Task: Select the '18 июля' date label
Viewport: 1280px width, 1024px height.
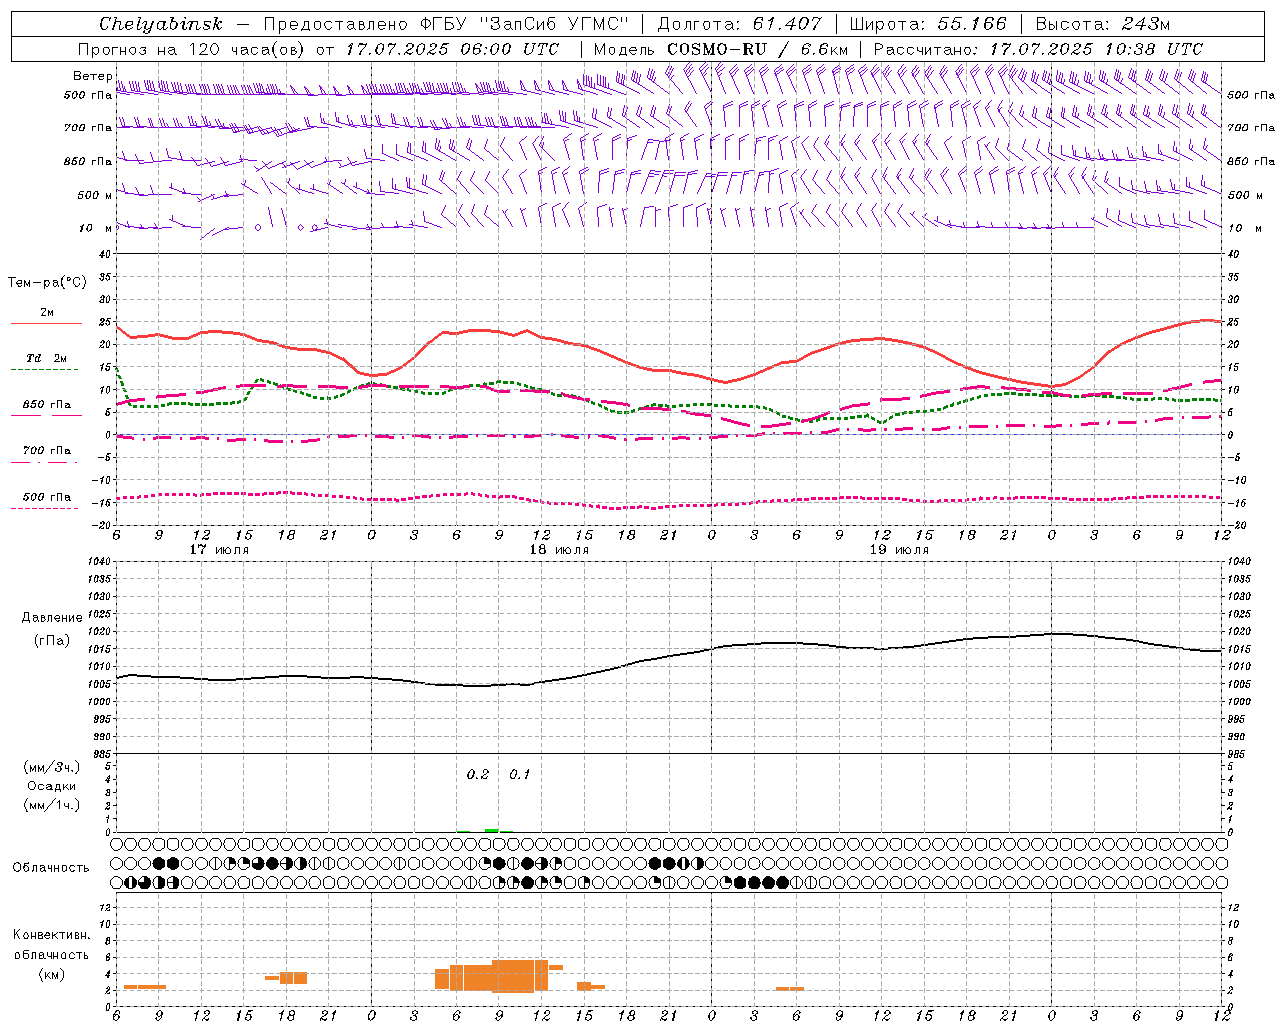Action: click(559, 550)
